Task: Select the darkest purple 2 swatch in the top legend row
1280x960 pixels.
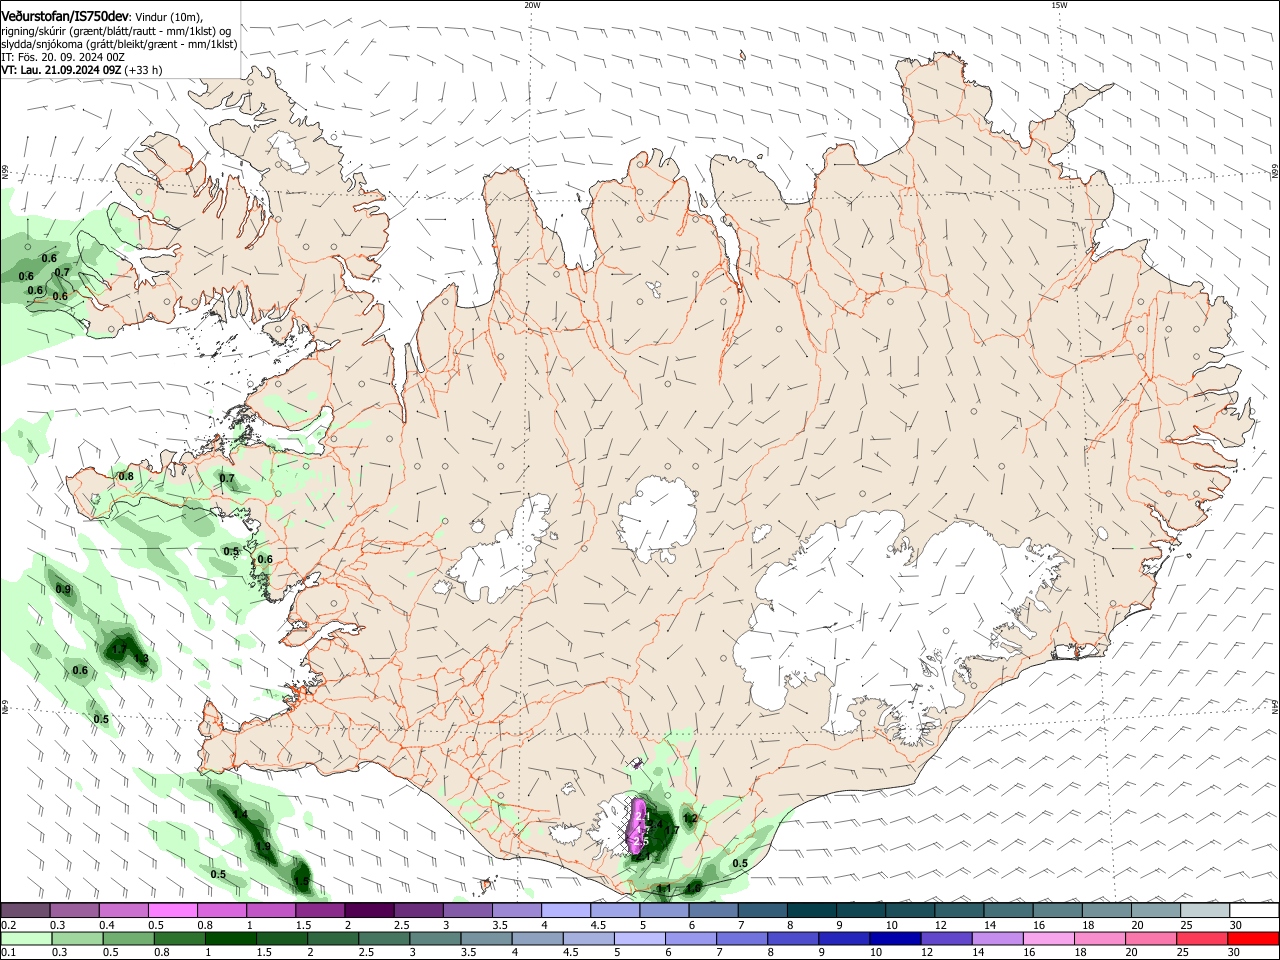Action: pos(369,910)
